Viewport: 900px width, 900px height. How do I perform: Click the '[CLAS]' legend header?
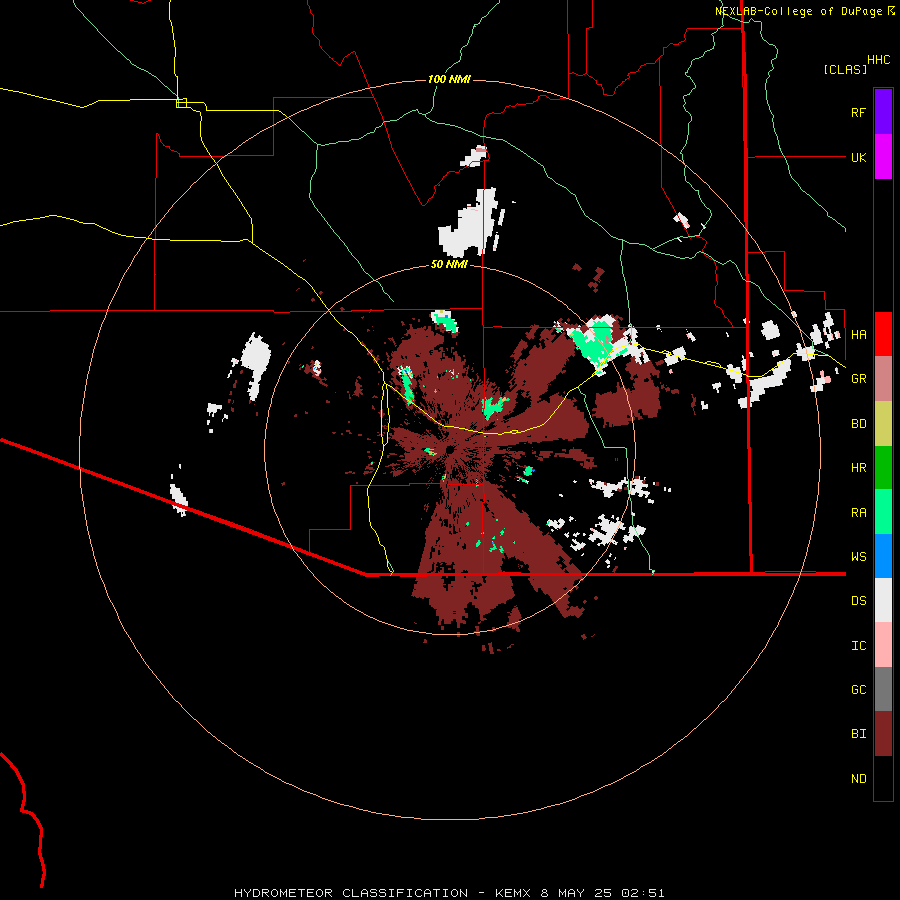pos(845,69)
